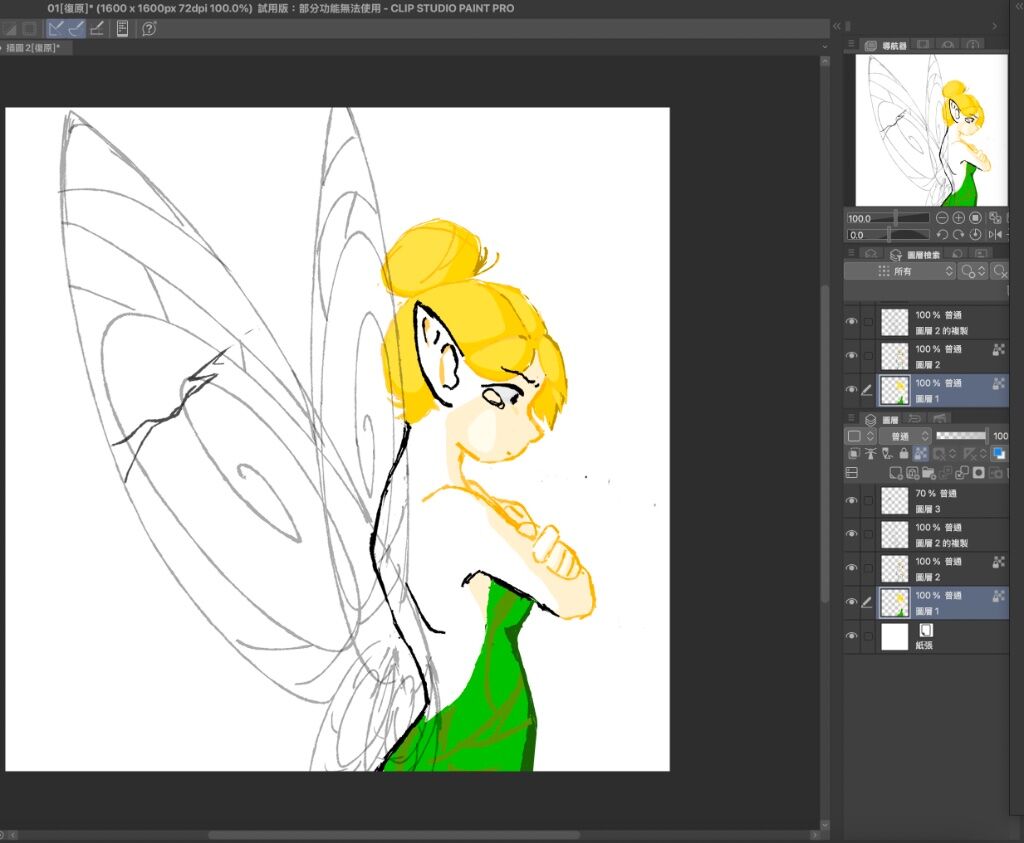1024x843 pixels.
Task: Create a new layer folder icon
Action: tap(929, 473)
